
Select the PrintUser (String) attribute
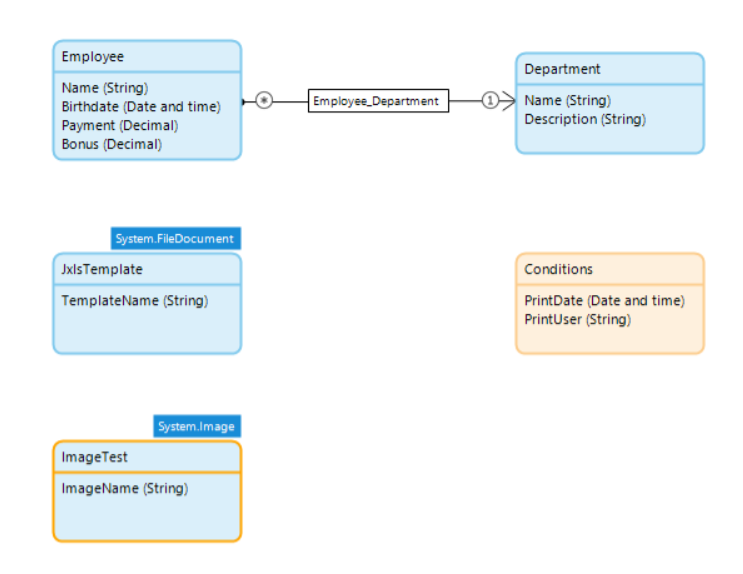[x=578, y=319]
